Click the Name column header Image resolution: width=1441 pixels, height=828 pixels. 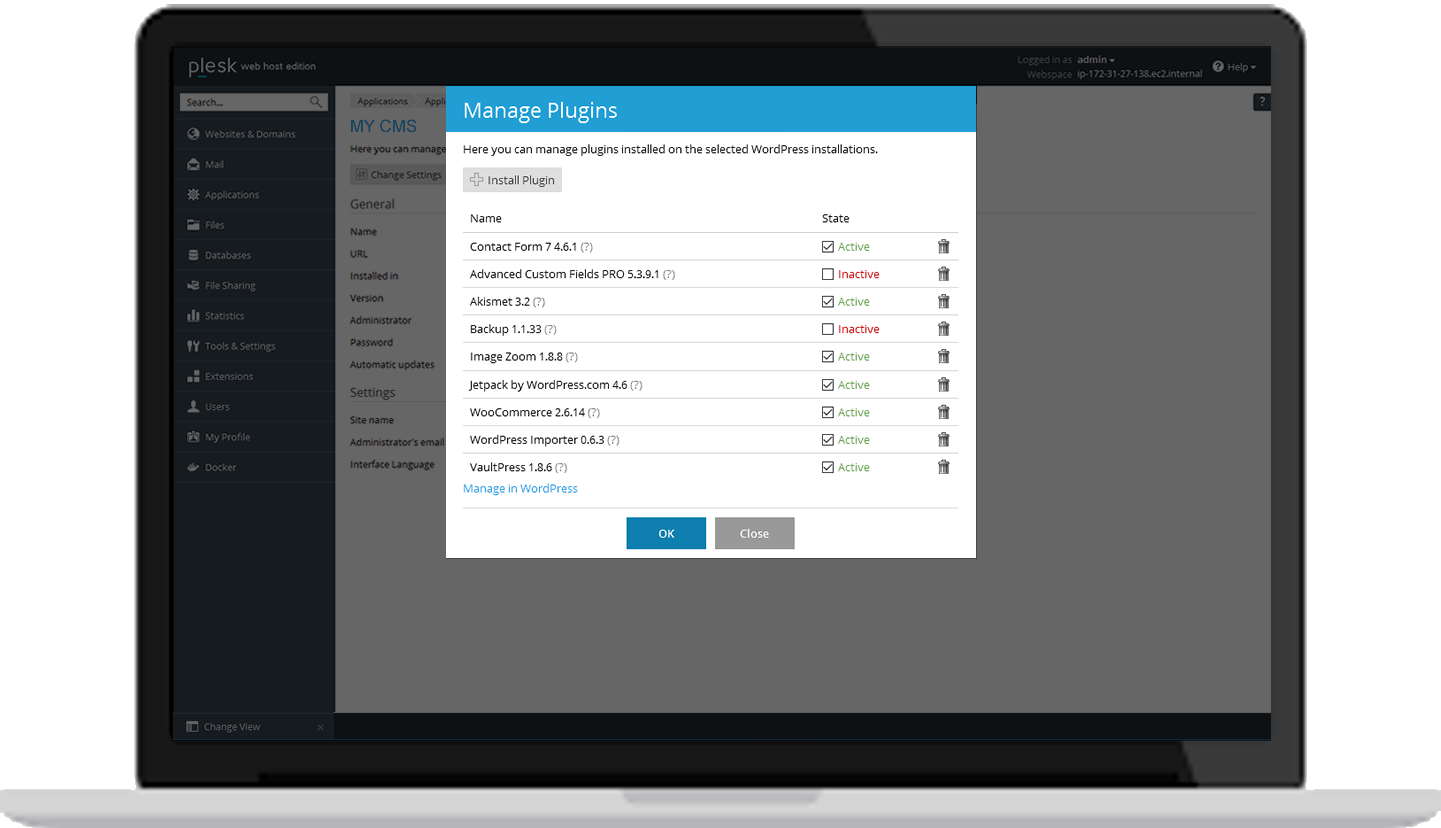[x=486, y=218]
